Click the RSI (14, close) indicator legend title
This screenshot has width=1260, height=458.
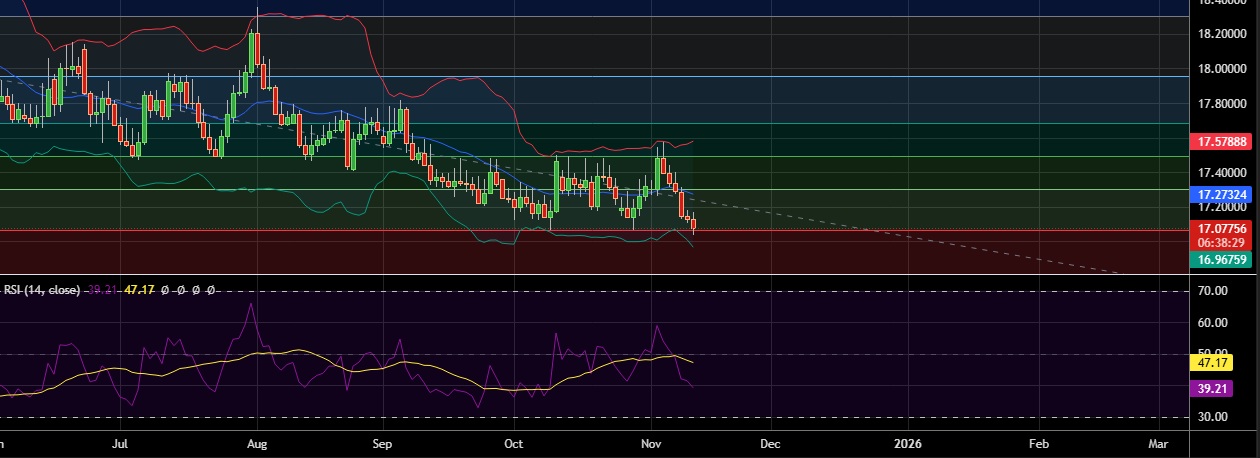[41, 290]
